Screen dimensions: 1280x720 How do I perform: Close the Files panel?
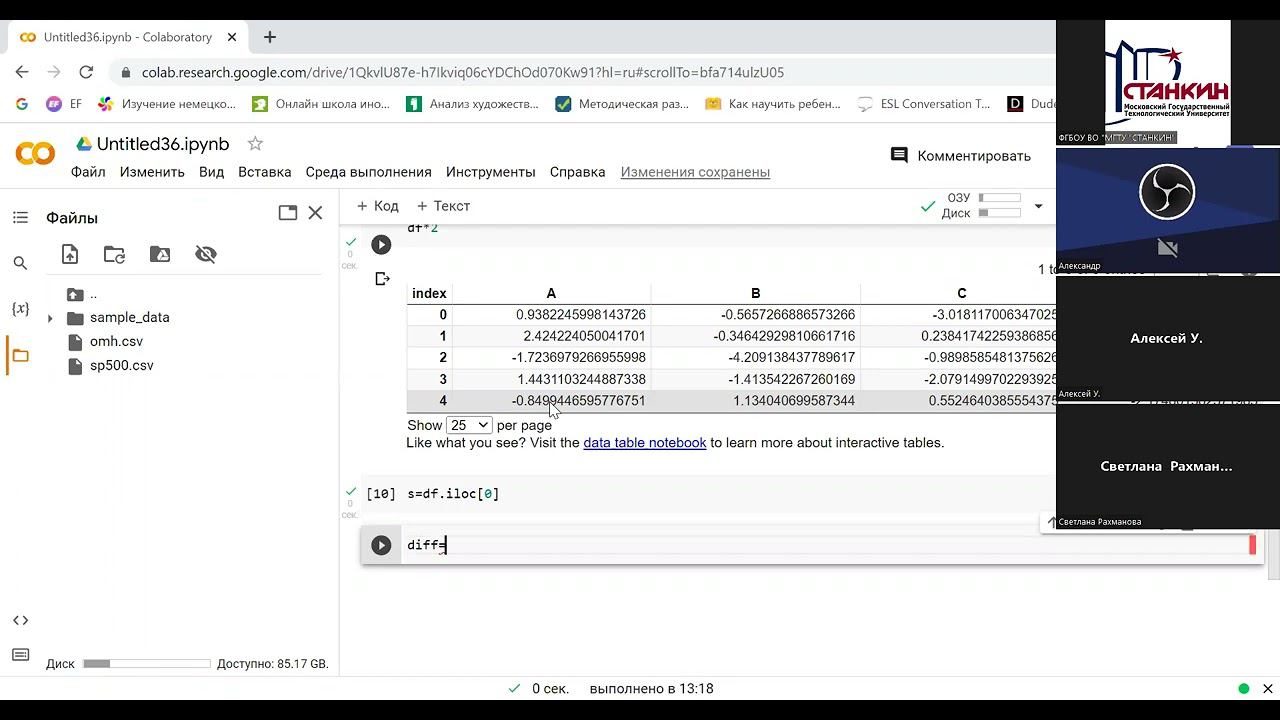(315, 213)
